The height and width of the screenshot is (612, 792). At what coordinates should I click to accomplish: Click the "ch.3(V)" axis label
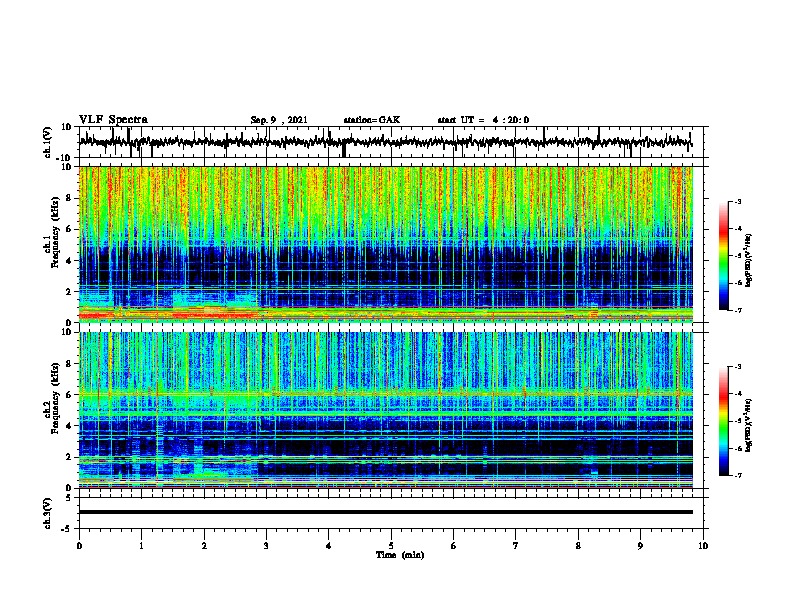[x=48, y=513]
